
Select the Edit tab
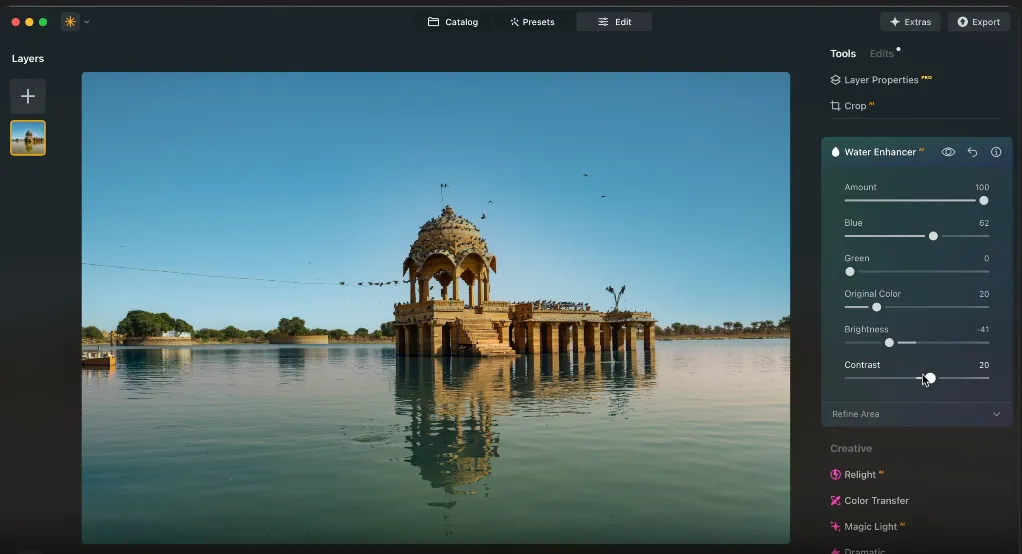click(614, 22)
